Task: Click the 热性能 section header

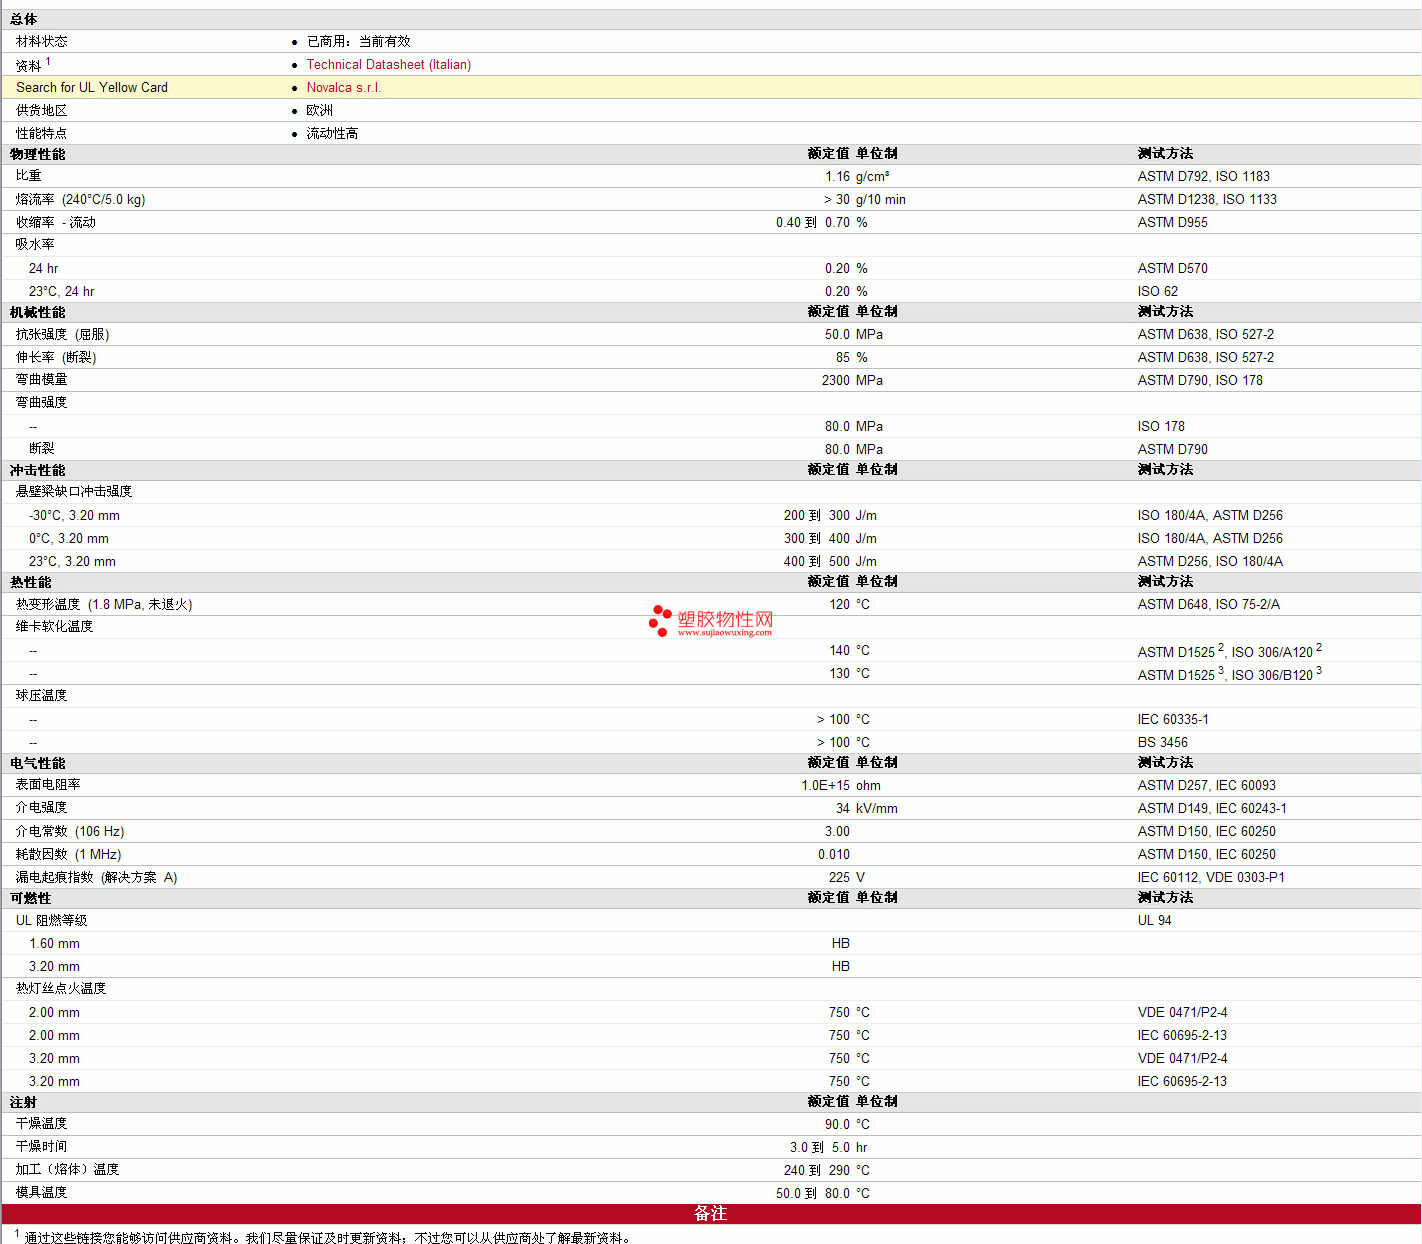Action: point(31,583)
